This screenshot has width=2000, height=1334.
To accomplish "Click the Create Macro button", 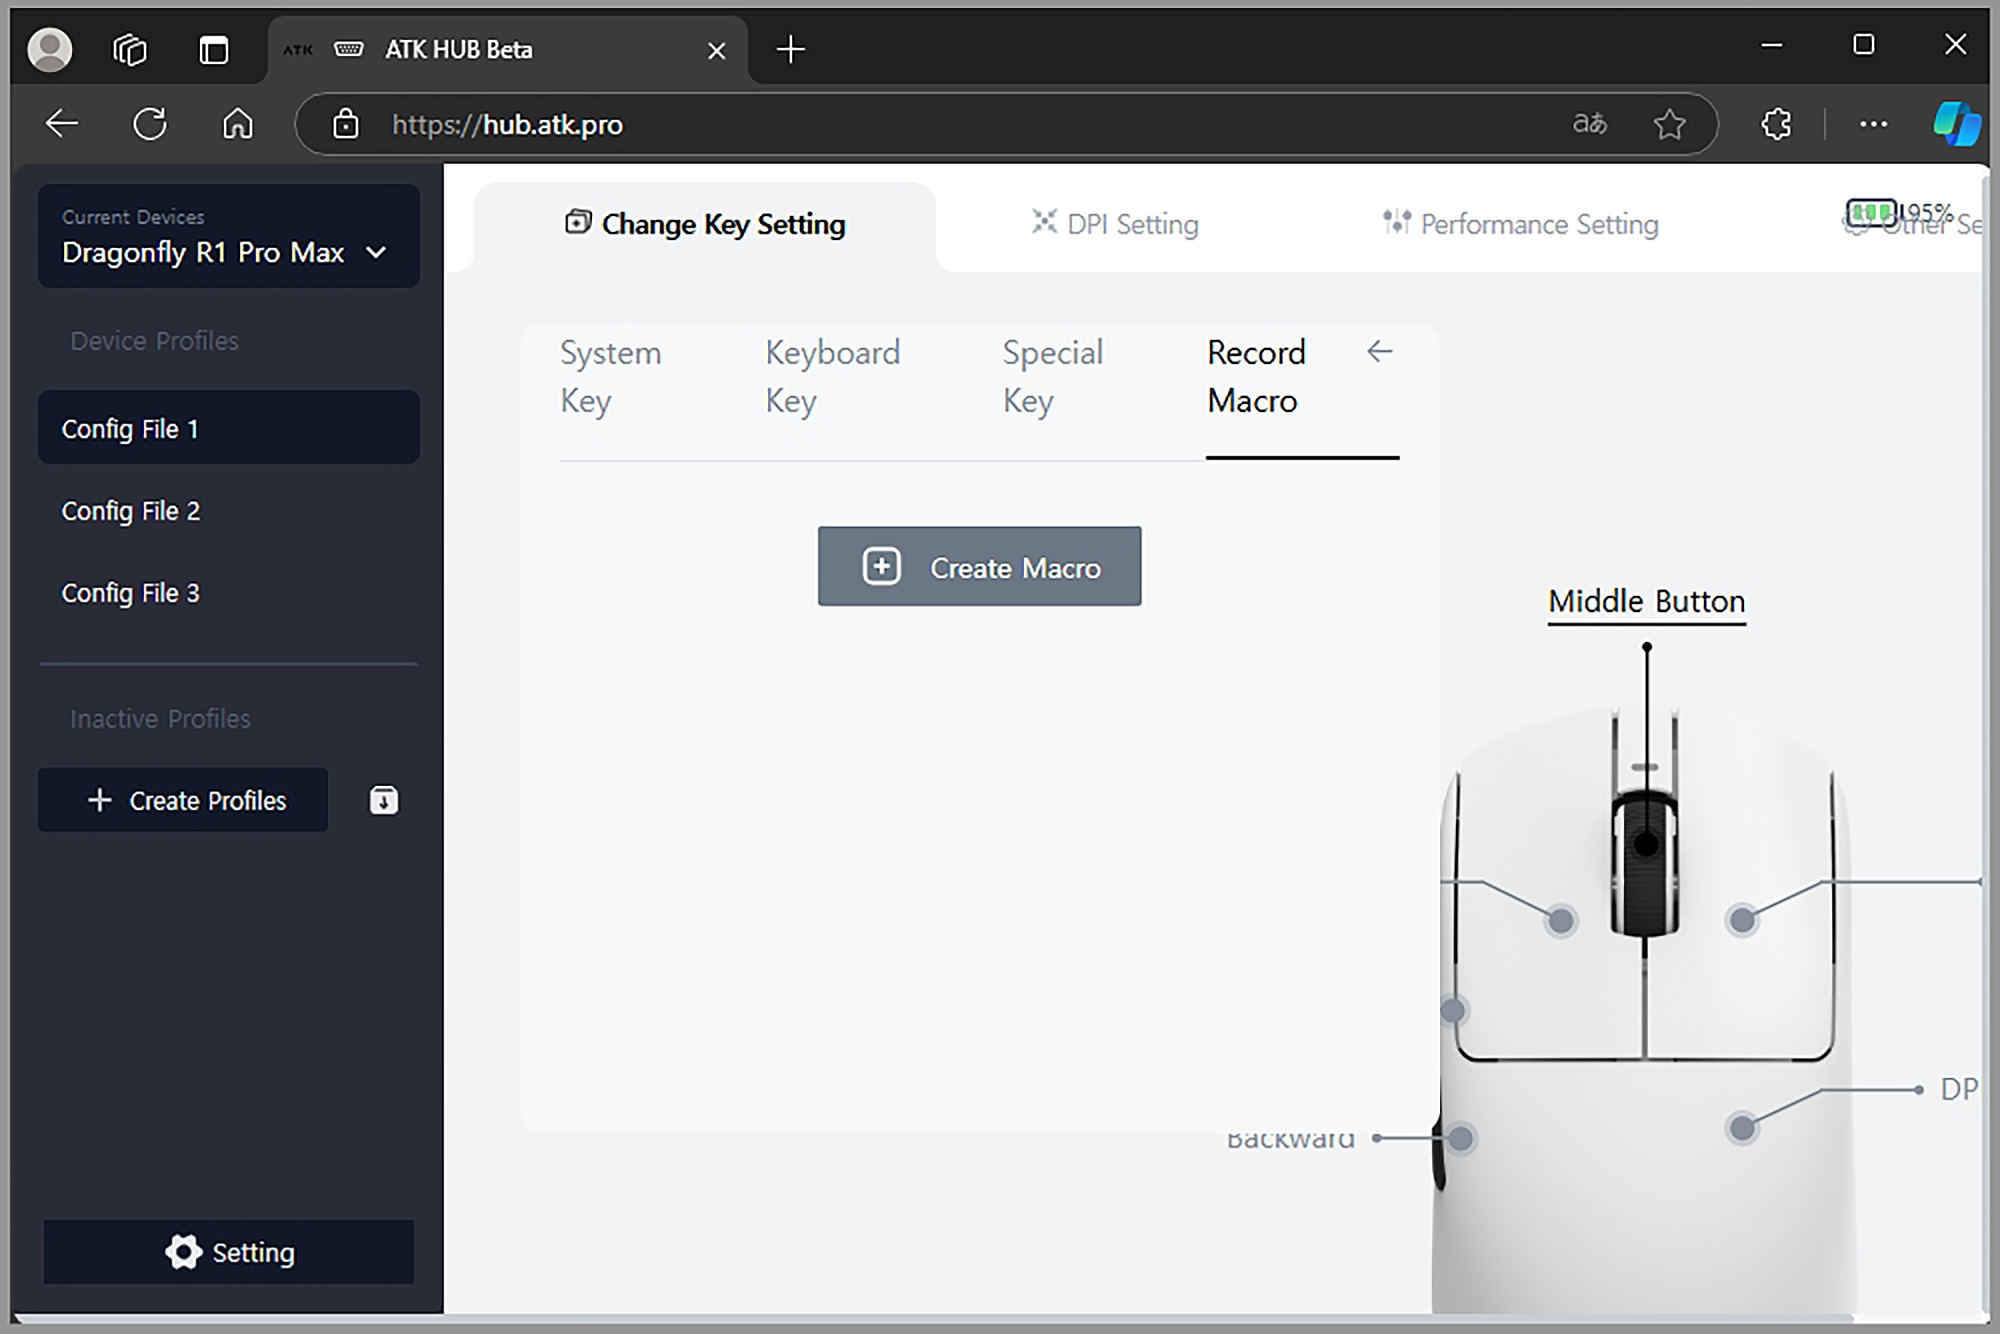I will click(979, 566).
